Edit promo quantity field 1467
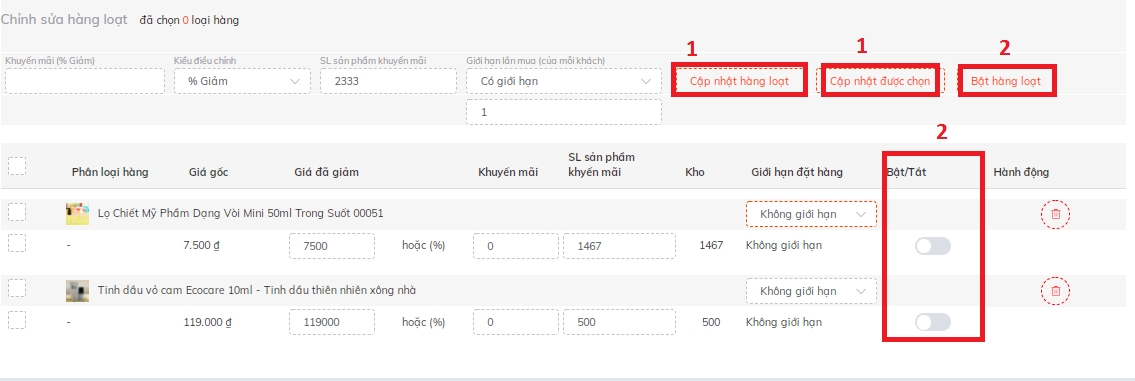 (x=620, y=246)
